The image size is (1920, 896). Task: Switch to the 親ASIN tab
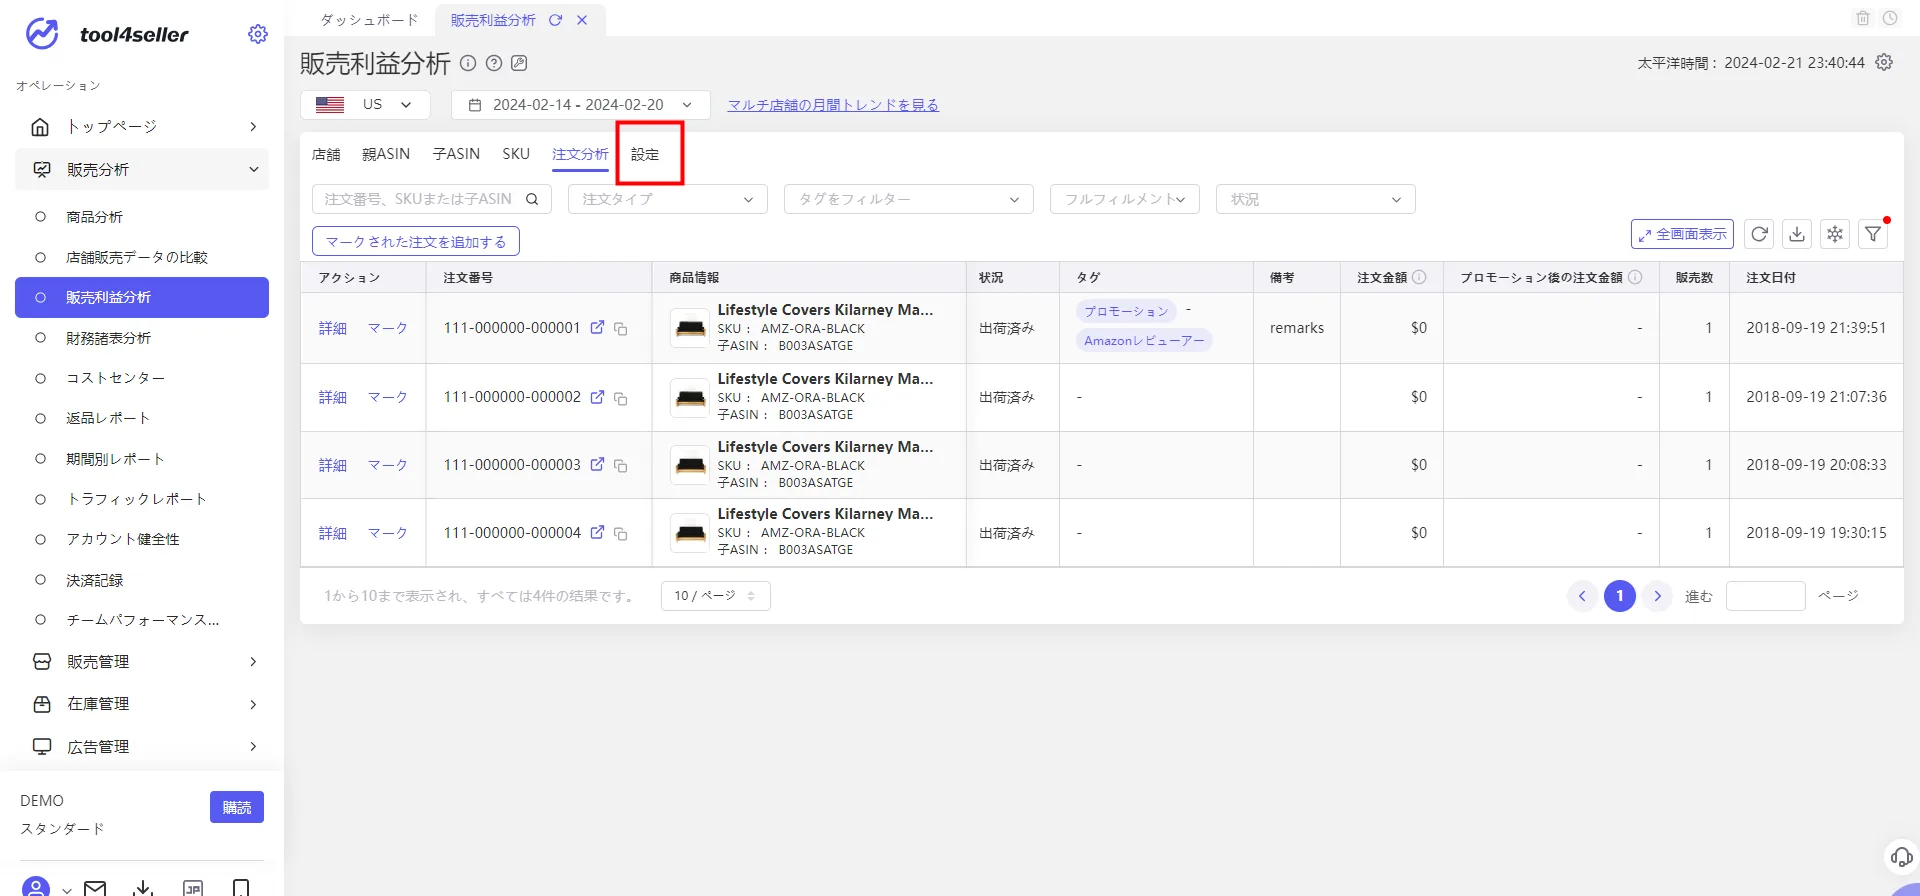point(386,154)
